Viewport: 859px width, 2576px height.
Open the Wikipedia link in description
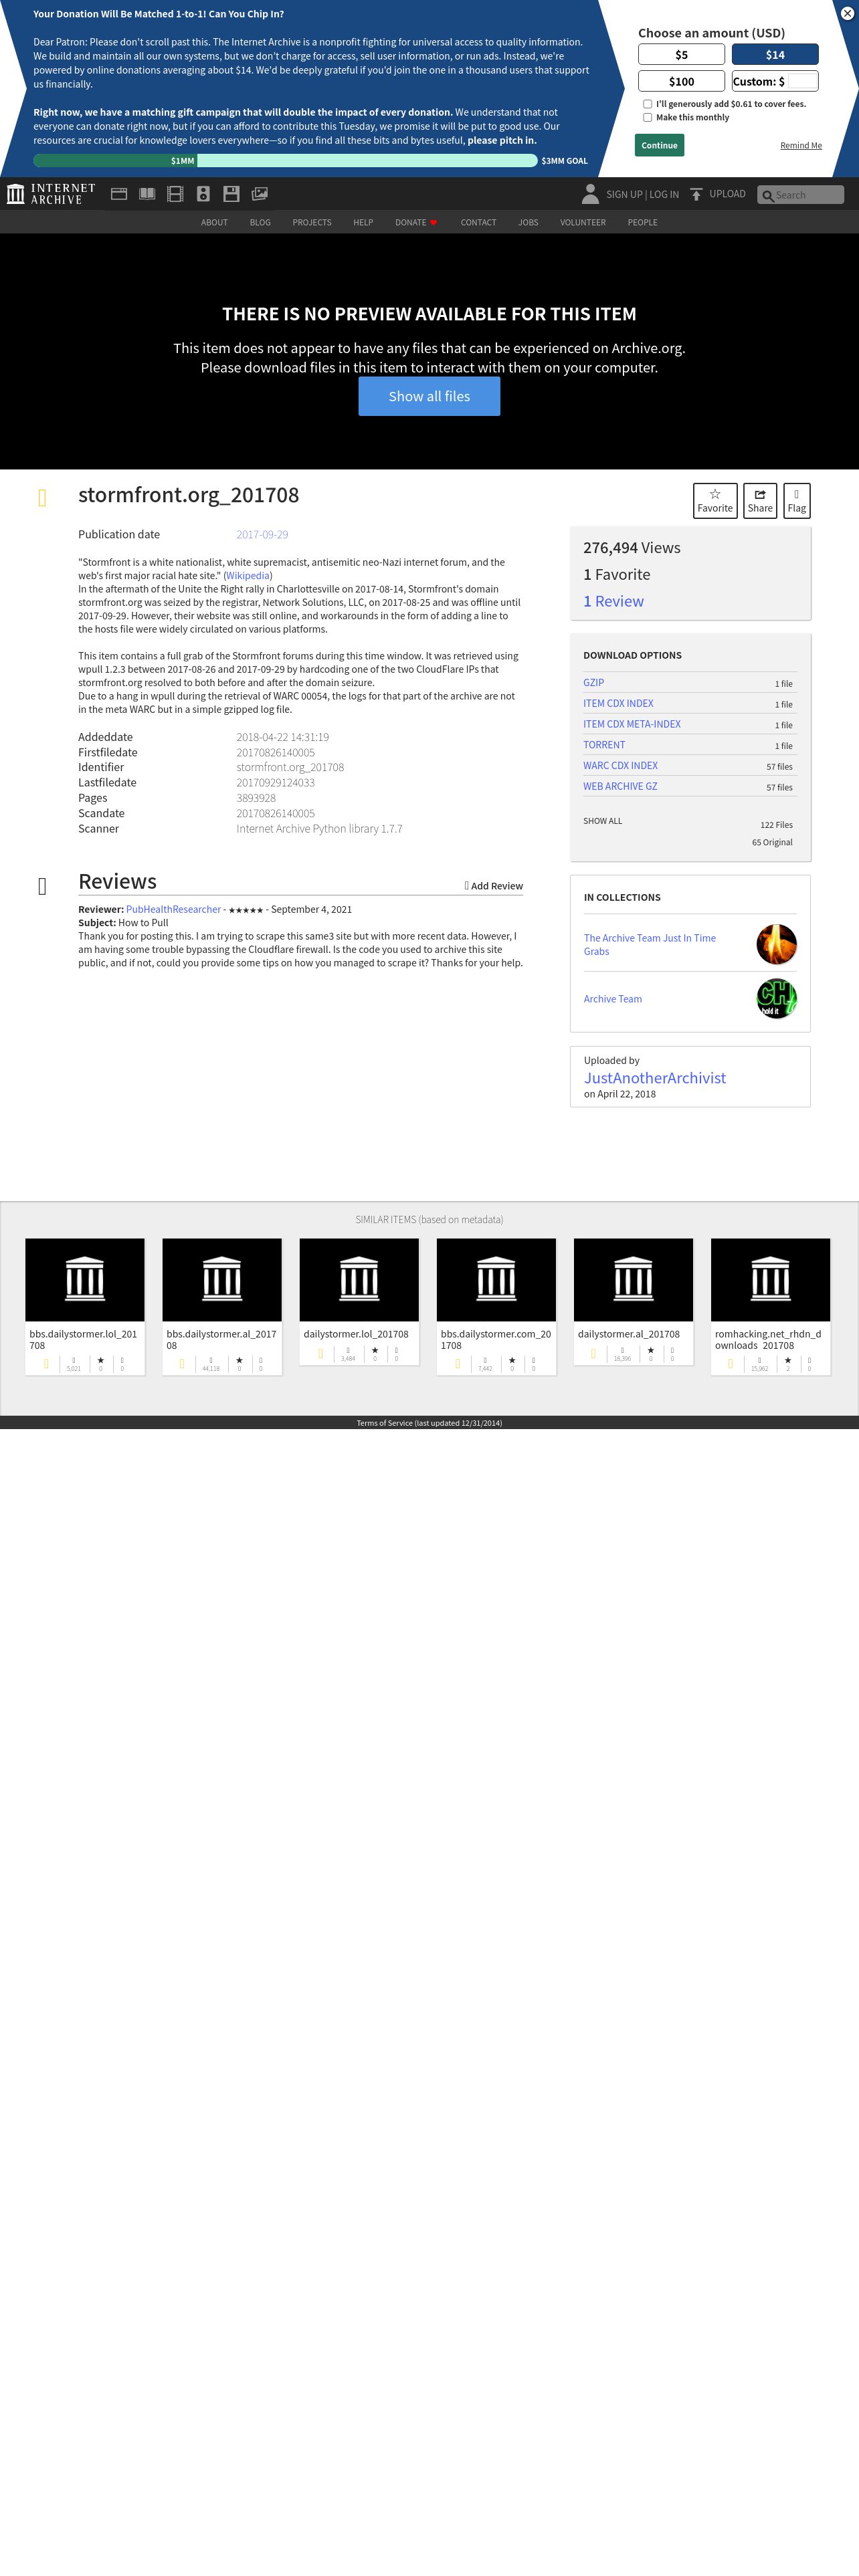click(x=247, y=576)
